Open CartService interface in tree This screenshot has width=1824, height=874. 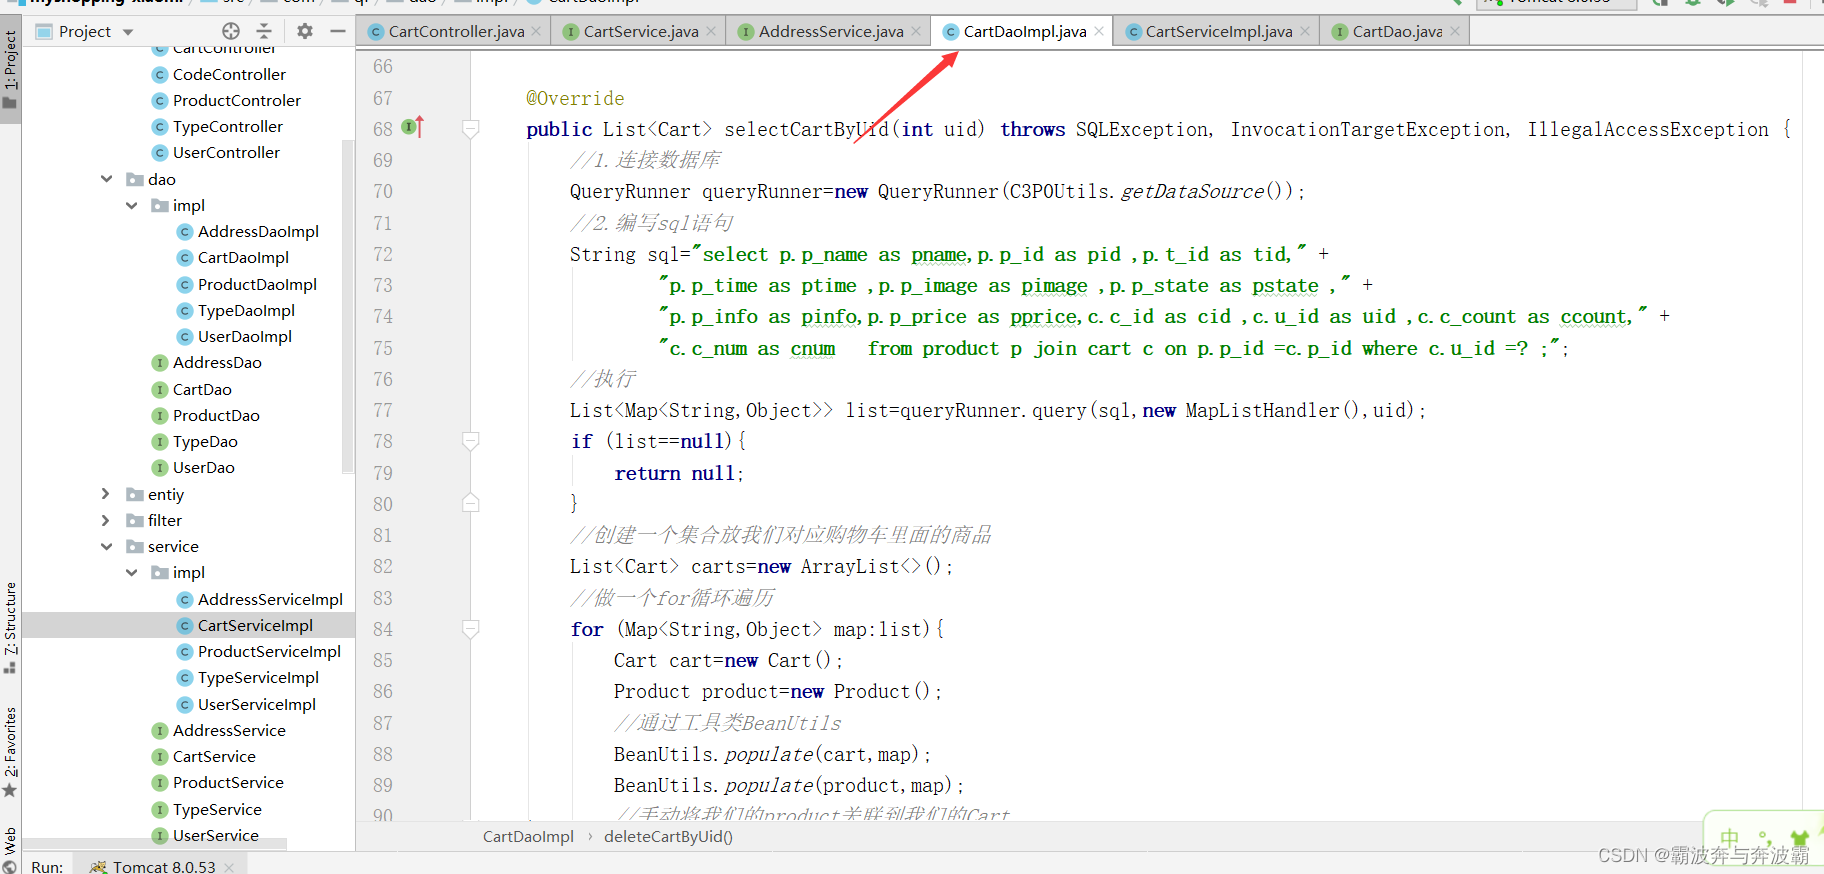click(x=214, y=756)
